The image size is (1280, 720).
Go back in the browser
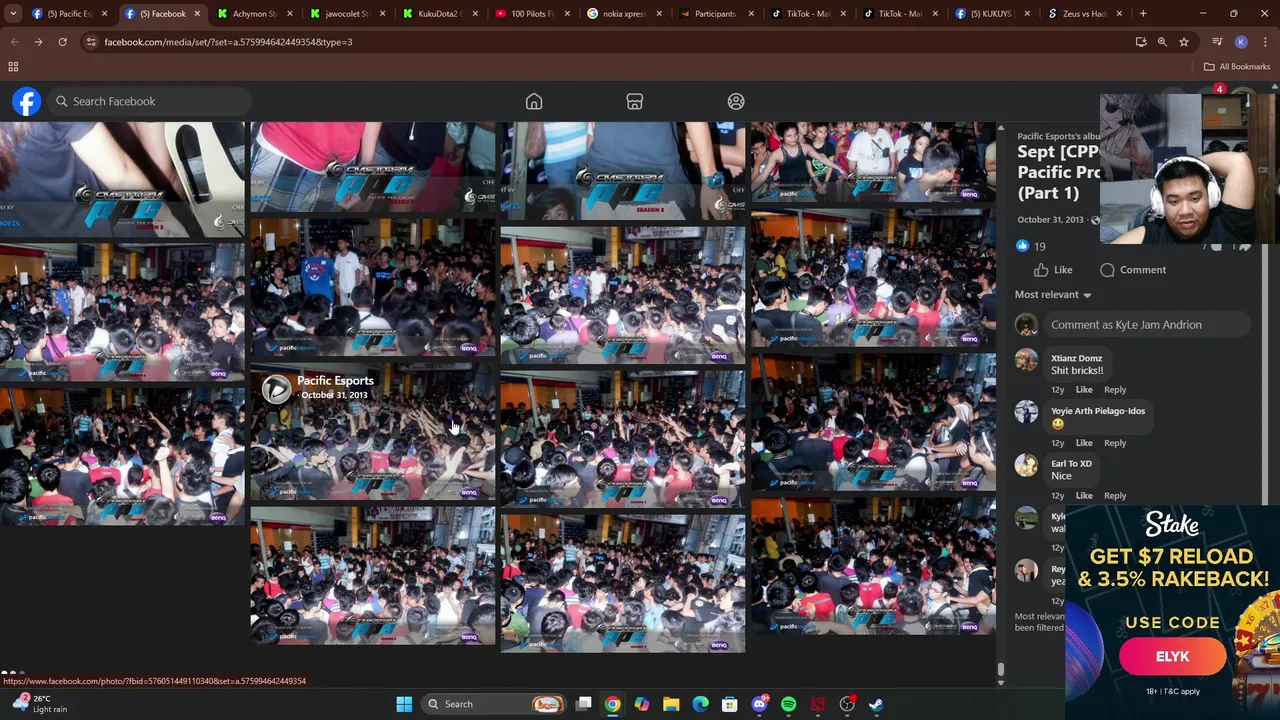(x=14, y=42)
